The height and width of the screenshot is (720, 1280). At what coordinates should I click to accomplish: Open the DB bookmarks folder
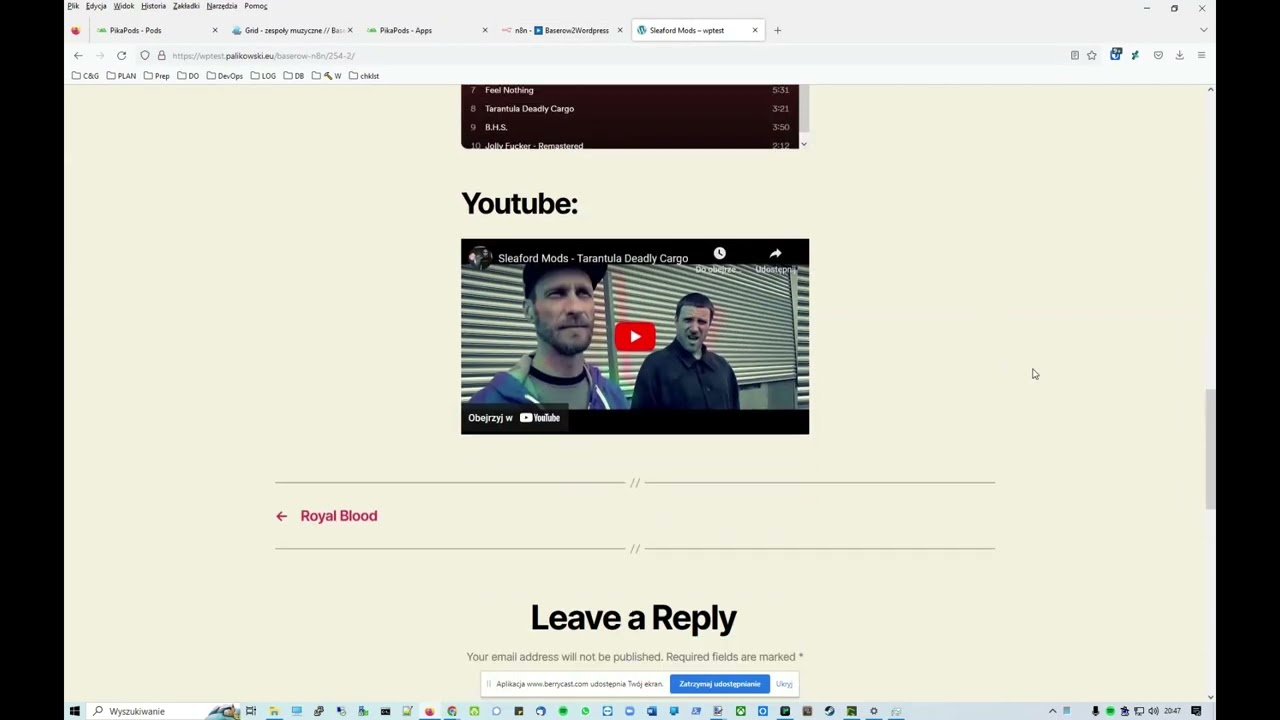click(294, 76)
